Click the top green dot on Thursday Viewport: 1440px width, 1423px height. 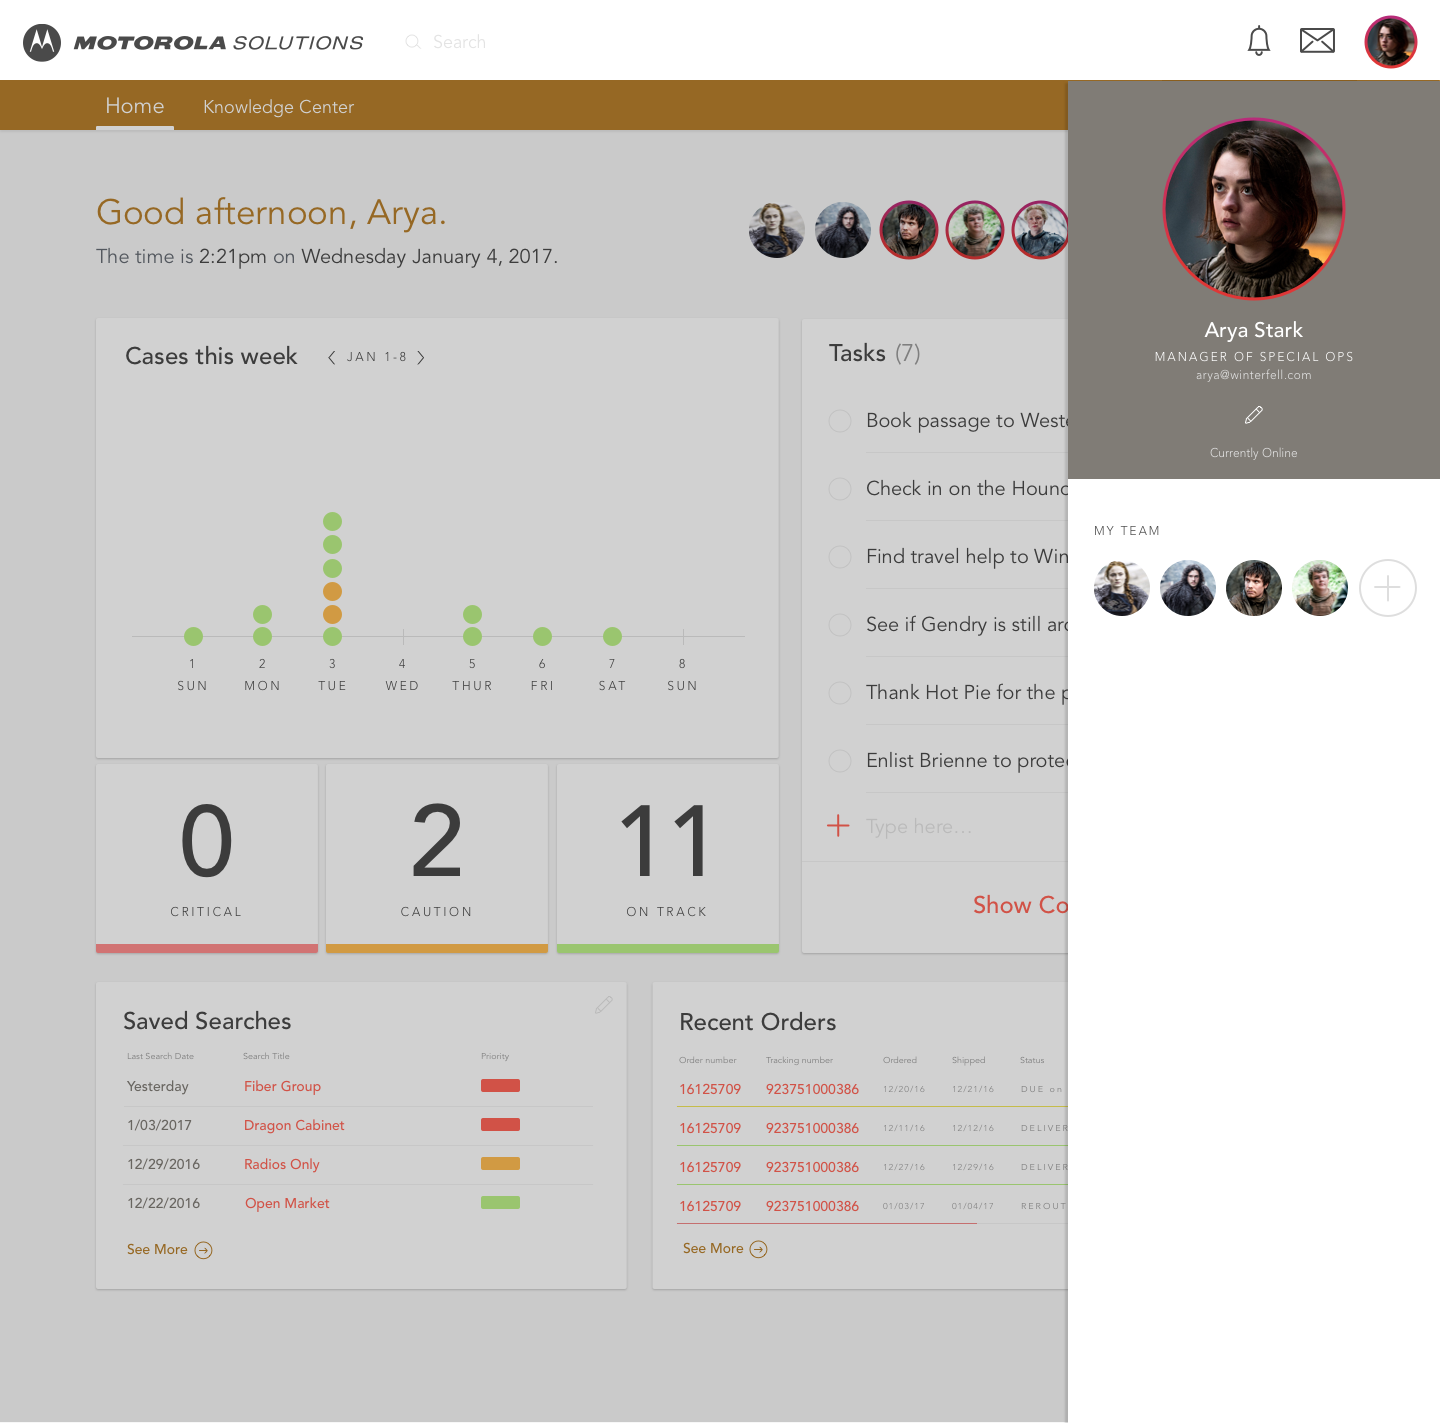coord(473,614)
